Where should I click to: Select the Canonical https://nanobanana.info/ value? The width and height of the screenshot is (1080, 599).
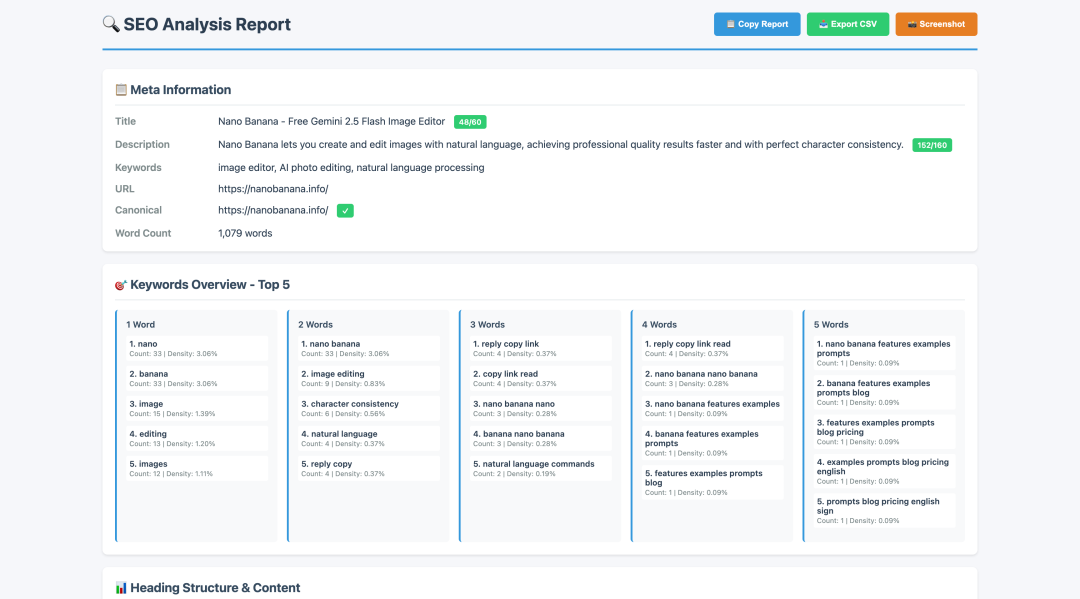pyautogui.click(x=273, y=210)
